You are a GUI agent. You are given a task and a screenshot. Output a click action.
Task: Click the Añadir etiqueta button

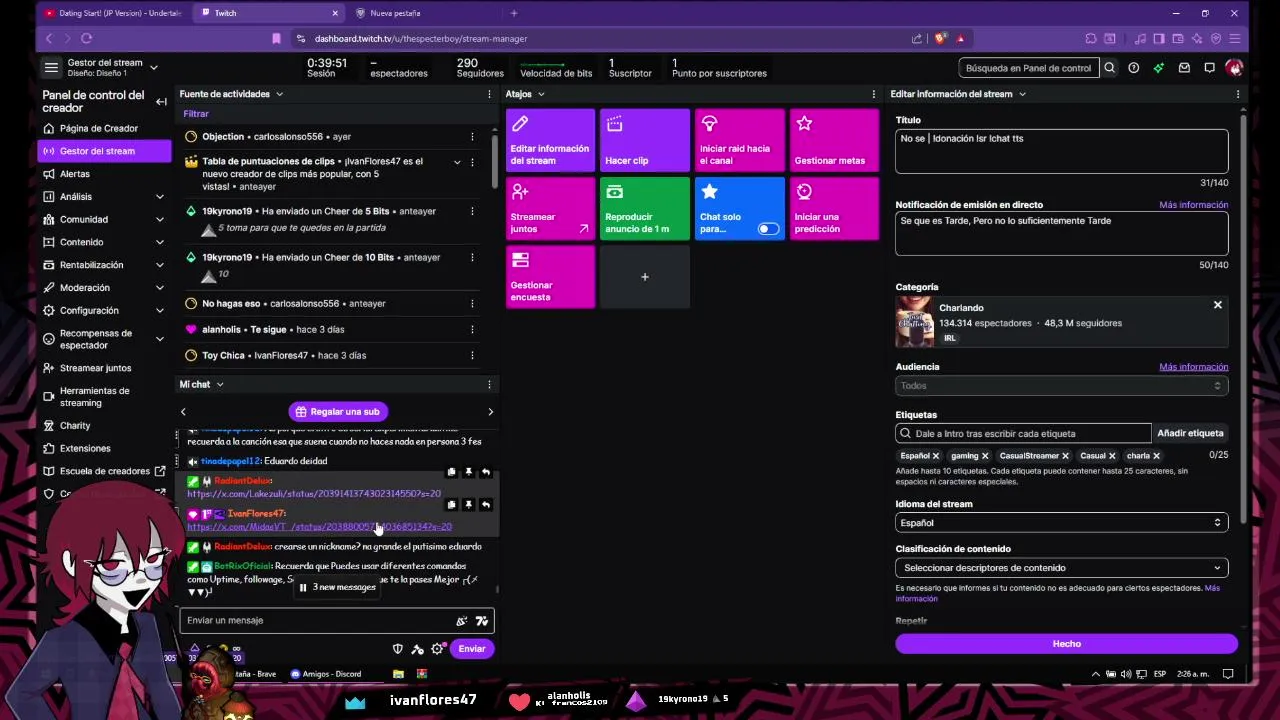(x=1190, y=434)
